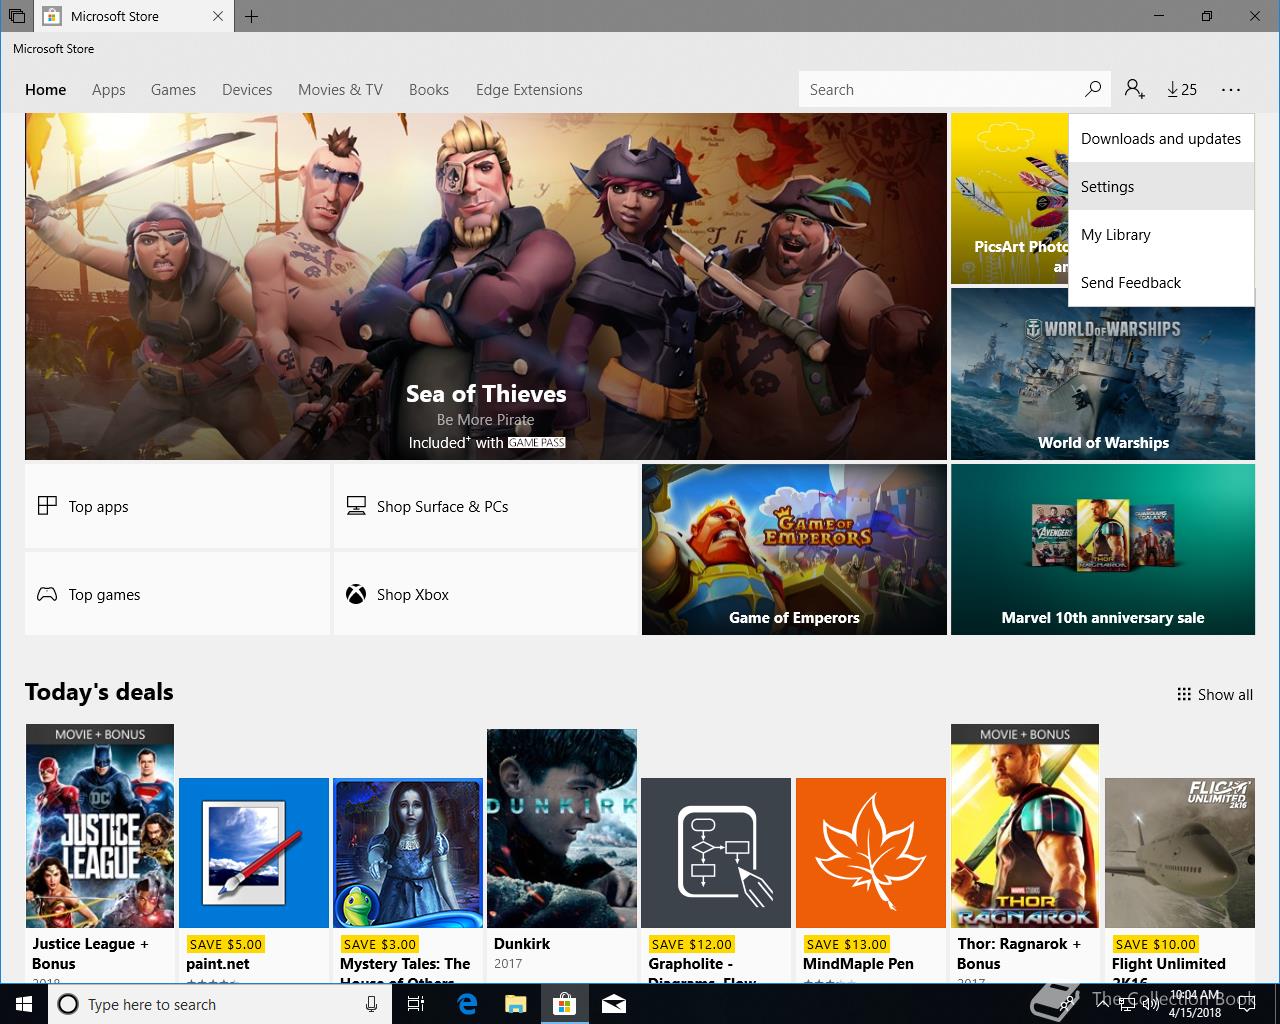The height and width of the screenshot is (1024, 1280).
Task: Open Task View from the taskbar
Action: [416, 1004]
